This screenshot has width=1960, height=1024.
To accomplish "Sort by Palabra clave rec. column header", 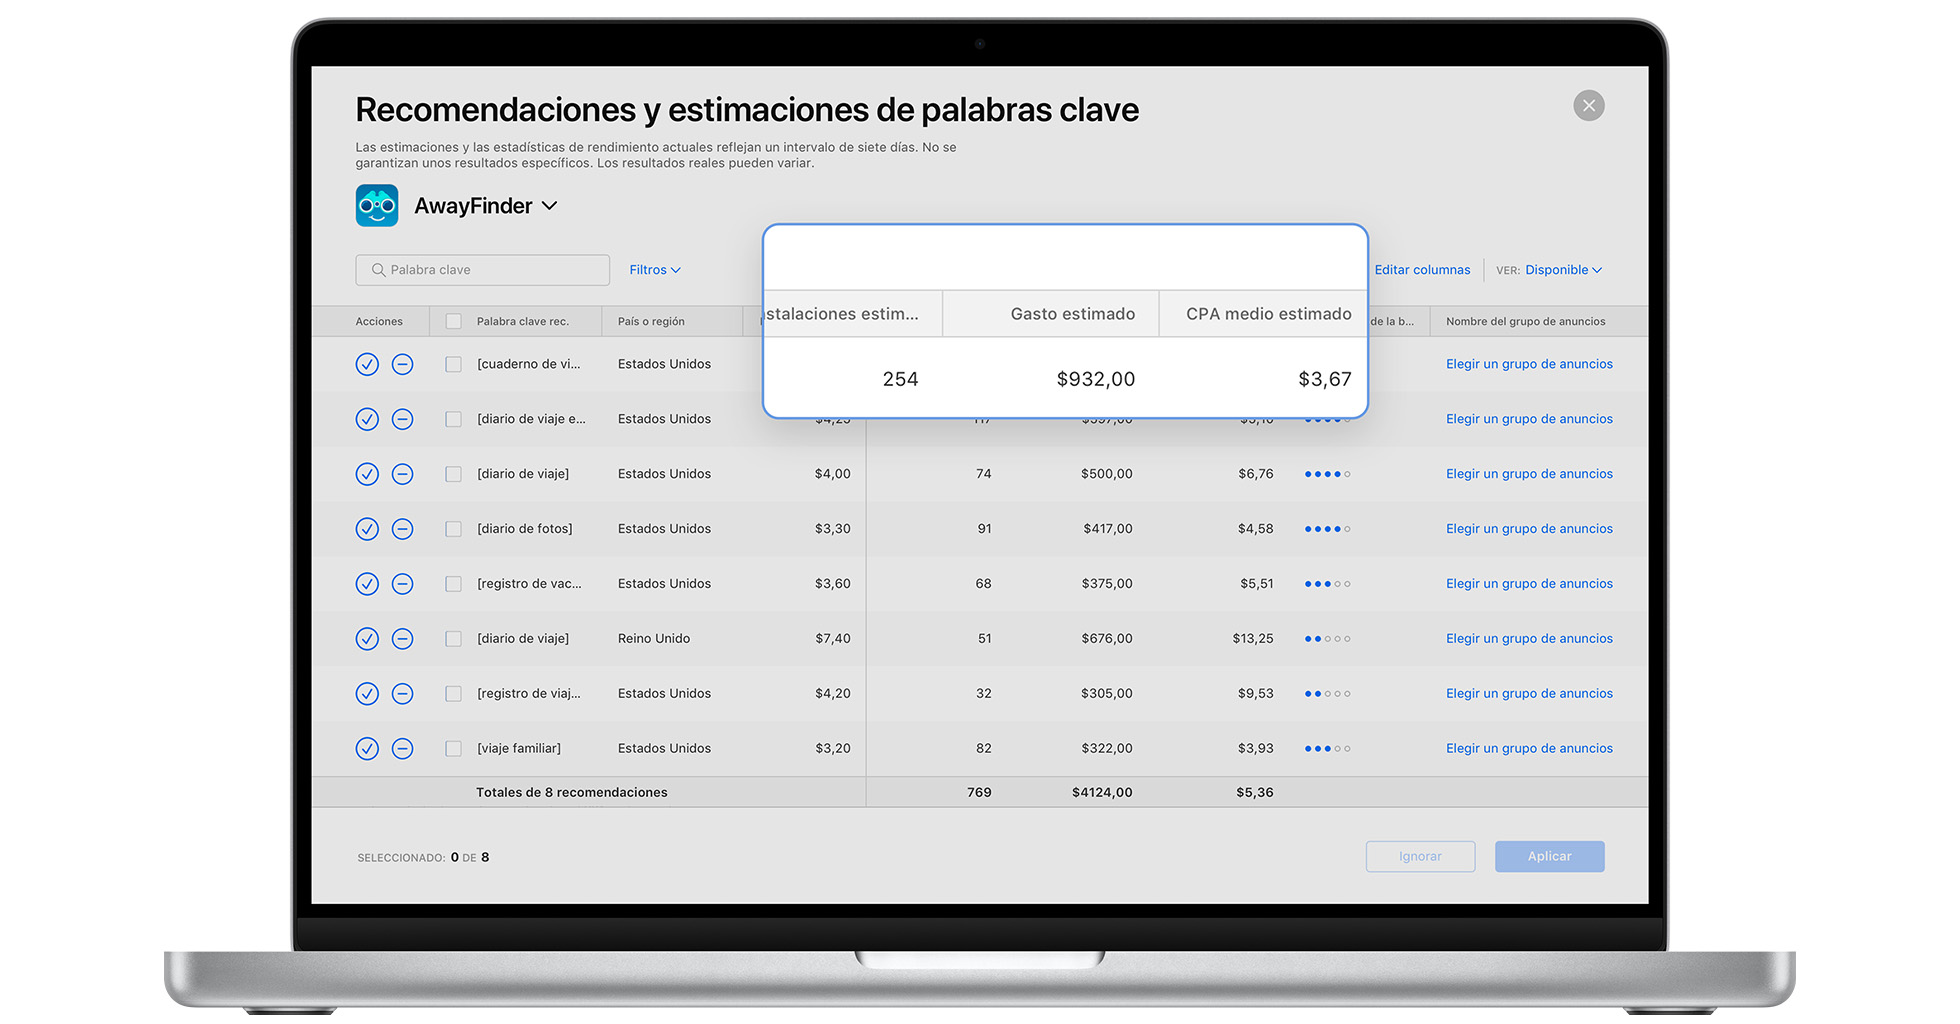I will click(522, 322).
